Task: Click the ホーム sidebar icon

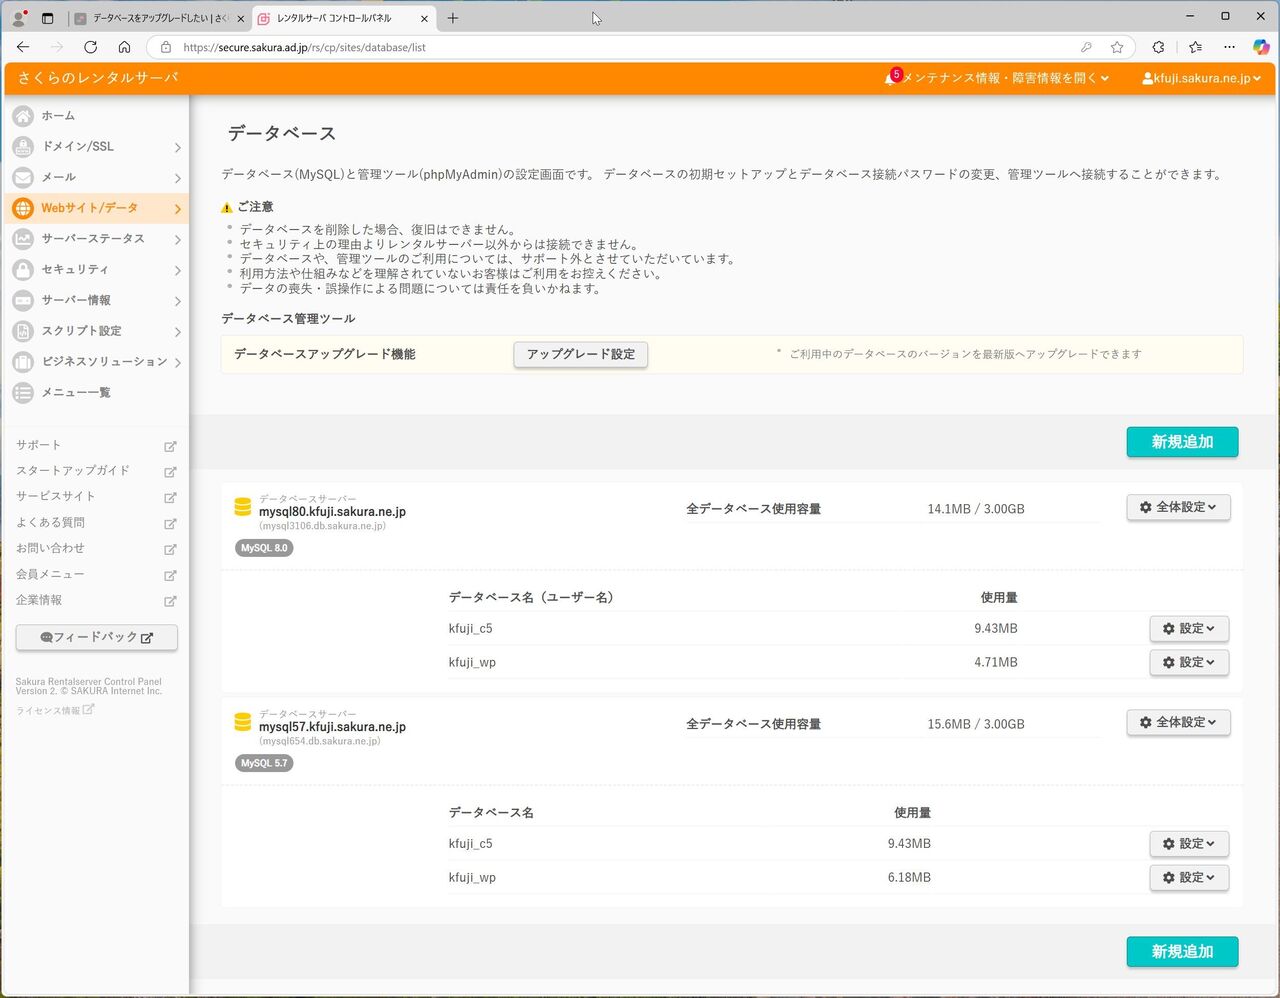Action: pos(23,116)
